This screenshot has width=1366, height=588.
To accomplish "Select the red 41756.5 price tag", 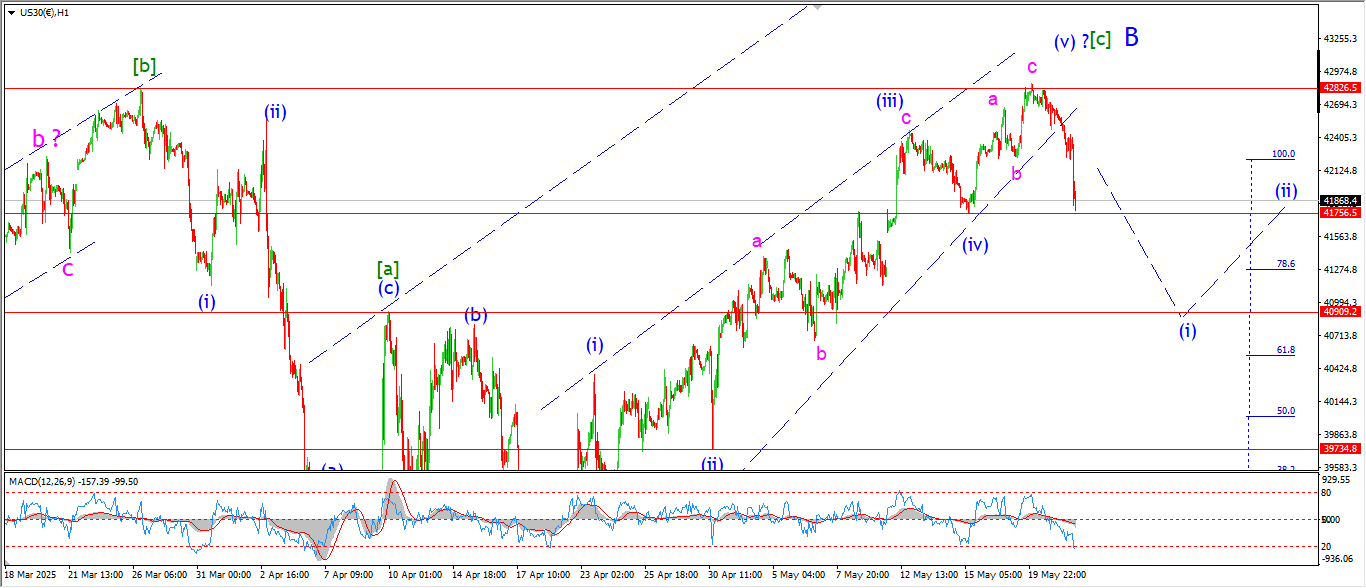I will tap(1340, 213).
